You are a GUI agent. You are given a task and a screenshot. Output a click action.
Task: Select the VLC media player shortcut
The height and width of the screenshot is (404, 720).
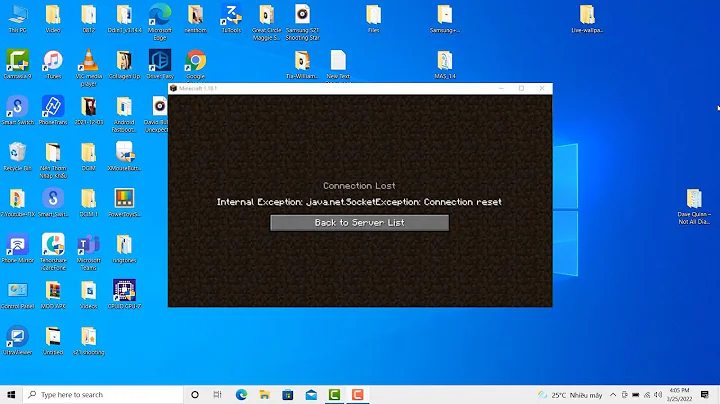89,68
